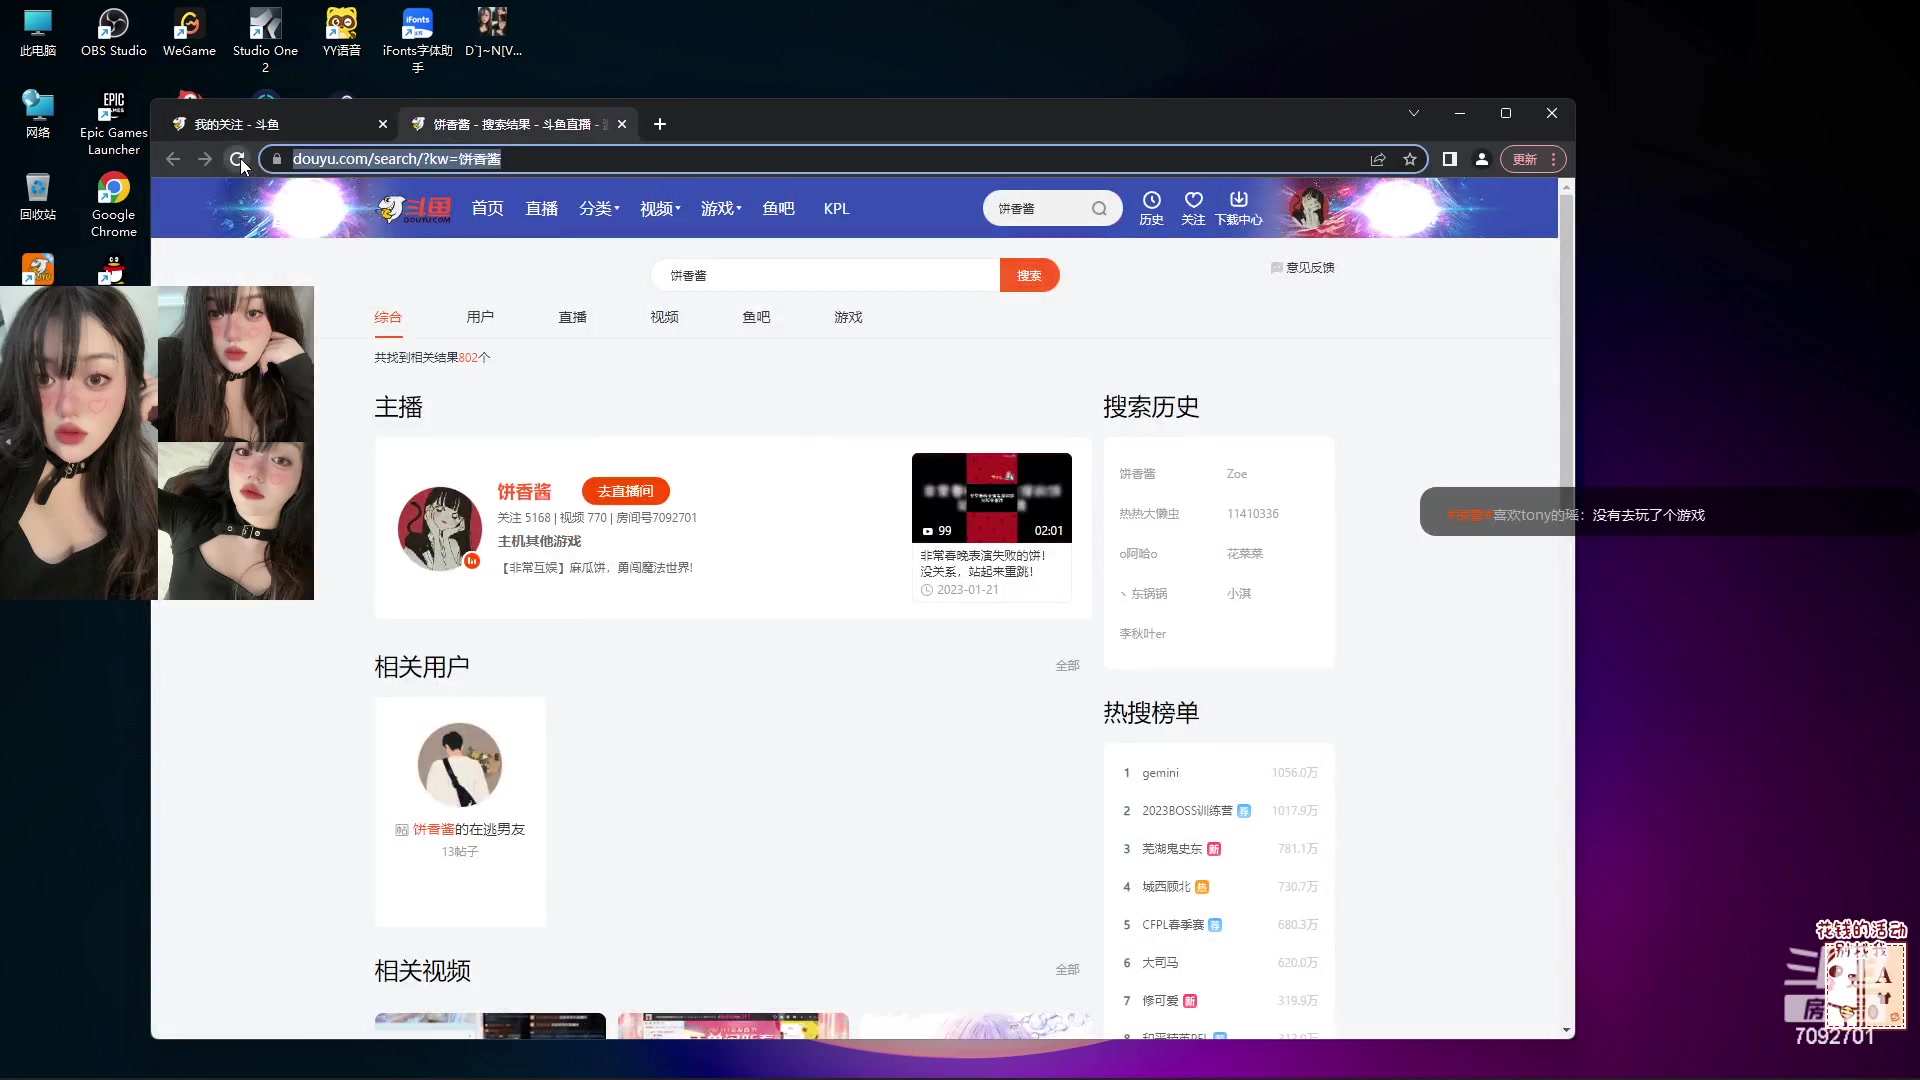The height and width of the screenshot is (1080, 1920).
Task: Open OBS Studio desktop icon
Action: [113, 32]
